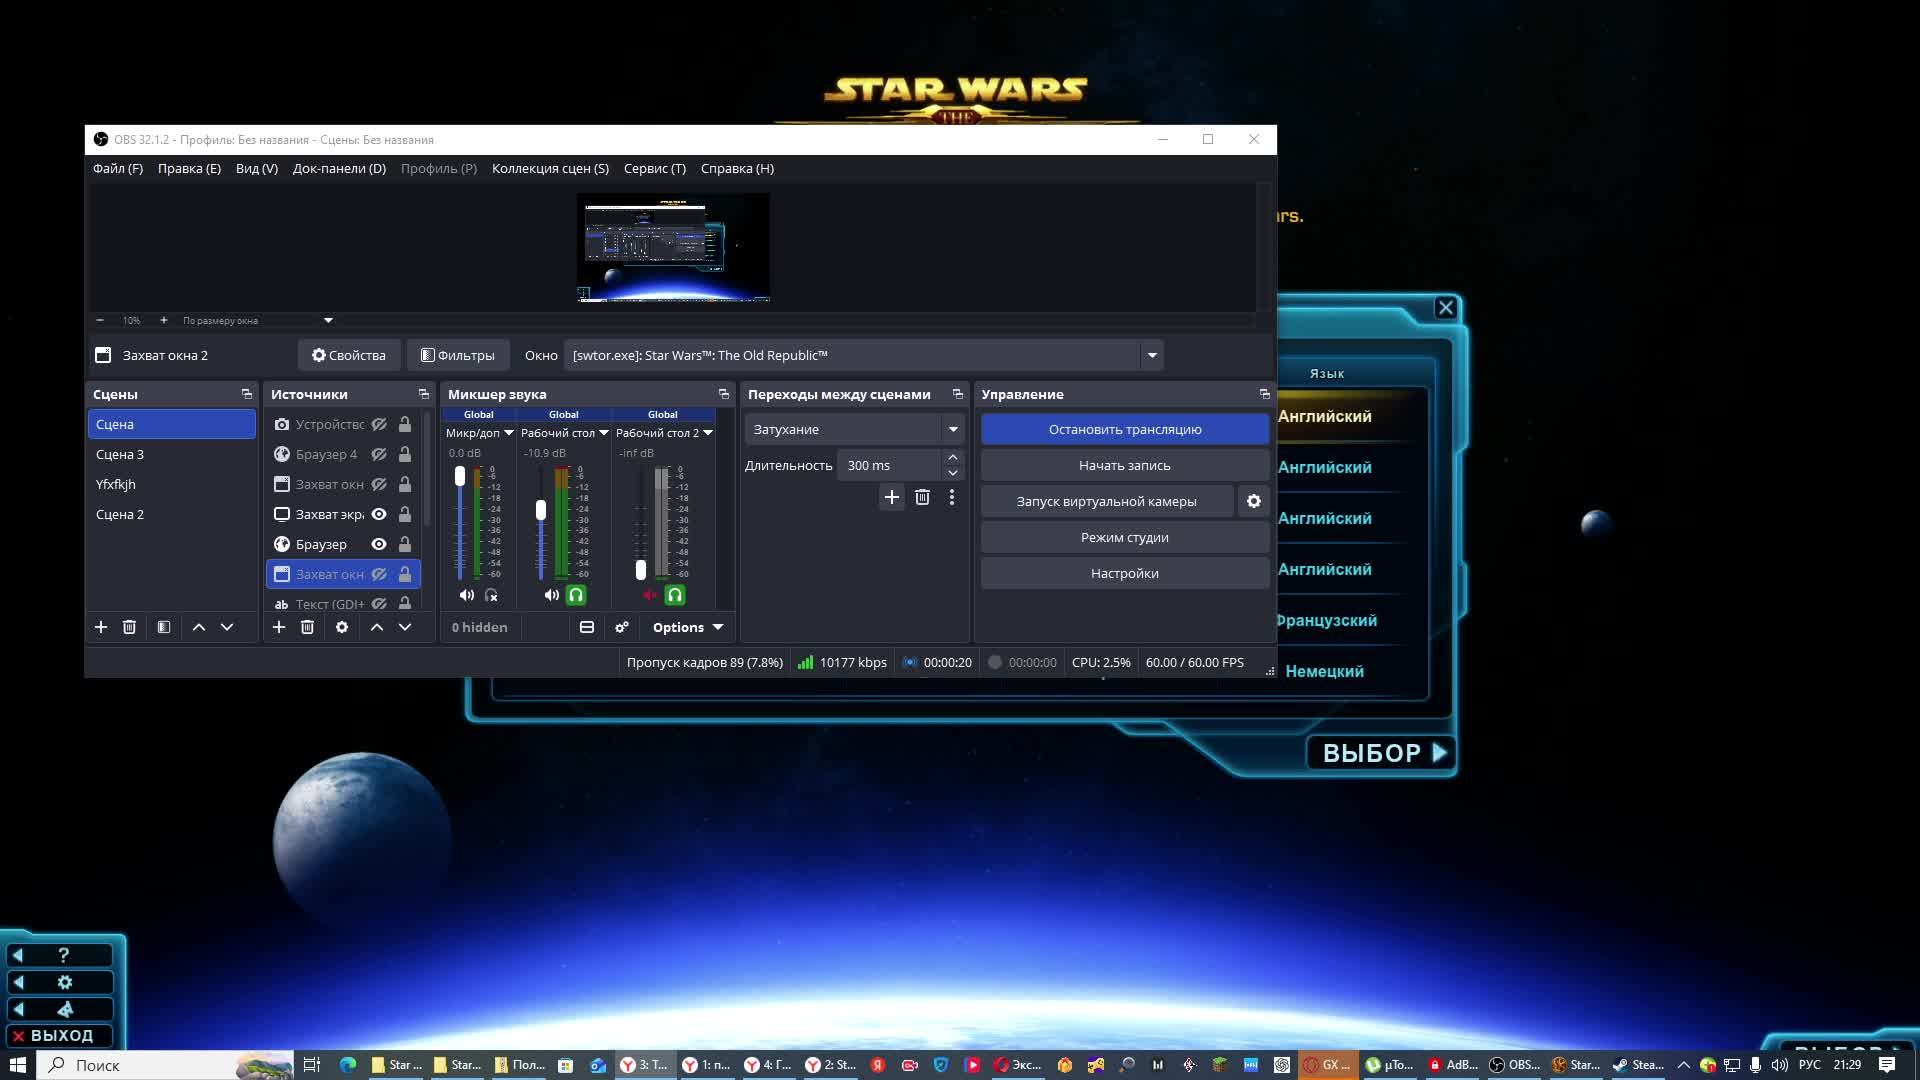This screenshot has height=1080, width=1920.
Task: Open Рабочий стол 2 channel dropdown arrow
Action: [x=708, y=433]
